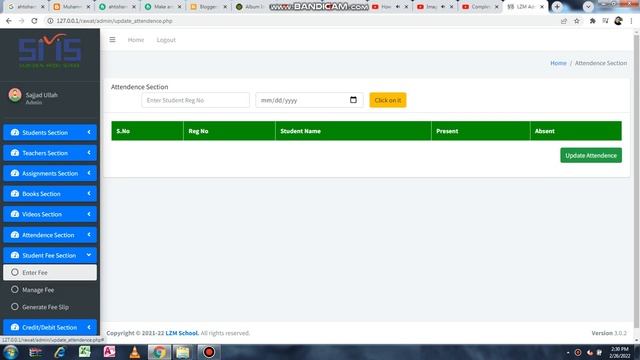Screen dimensions: 640x360
Task: Click the taskbar clock showing 2:30 PM
Action: tap(620, 352)
